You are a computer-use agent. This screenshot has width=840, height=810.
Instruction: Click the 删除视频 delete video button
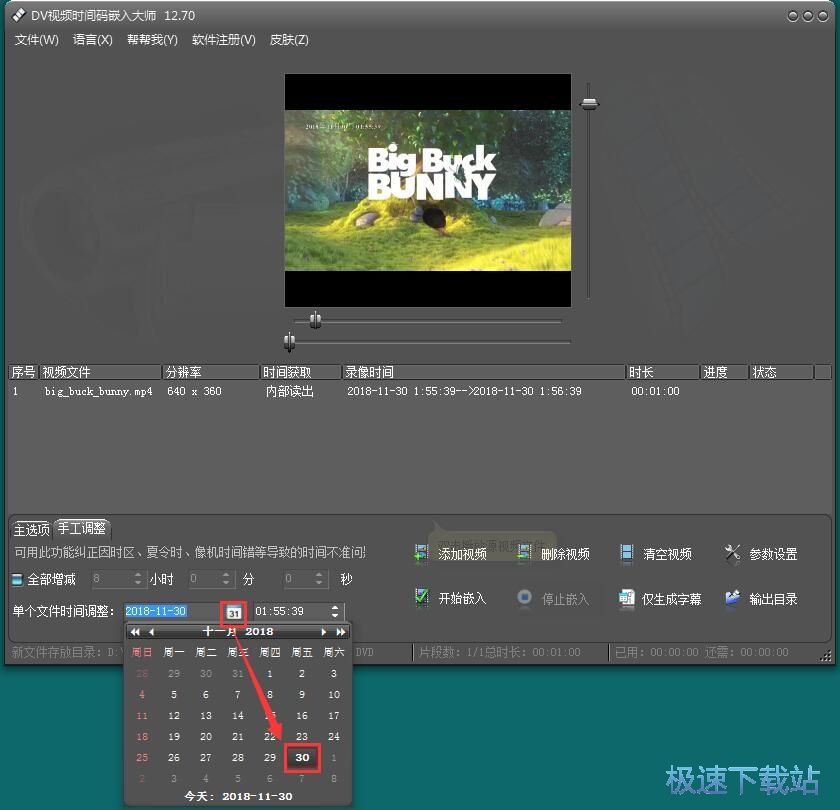pyautogui.click(x=553, y=553)
